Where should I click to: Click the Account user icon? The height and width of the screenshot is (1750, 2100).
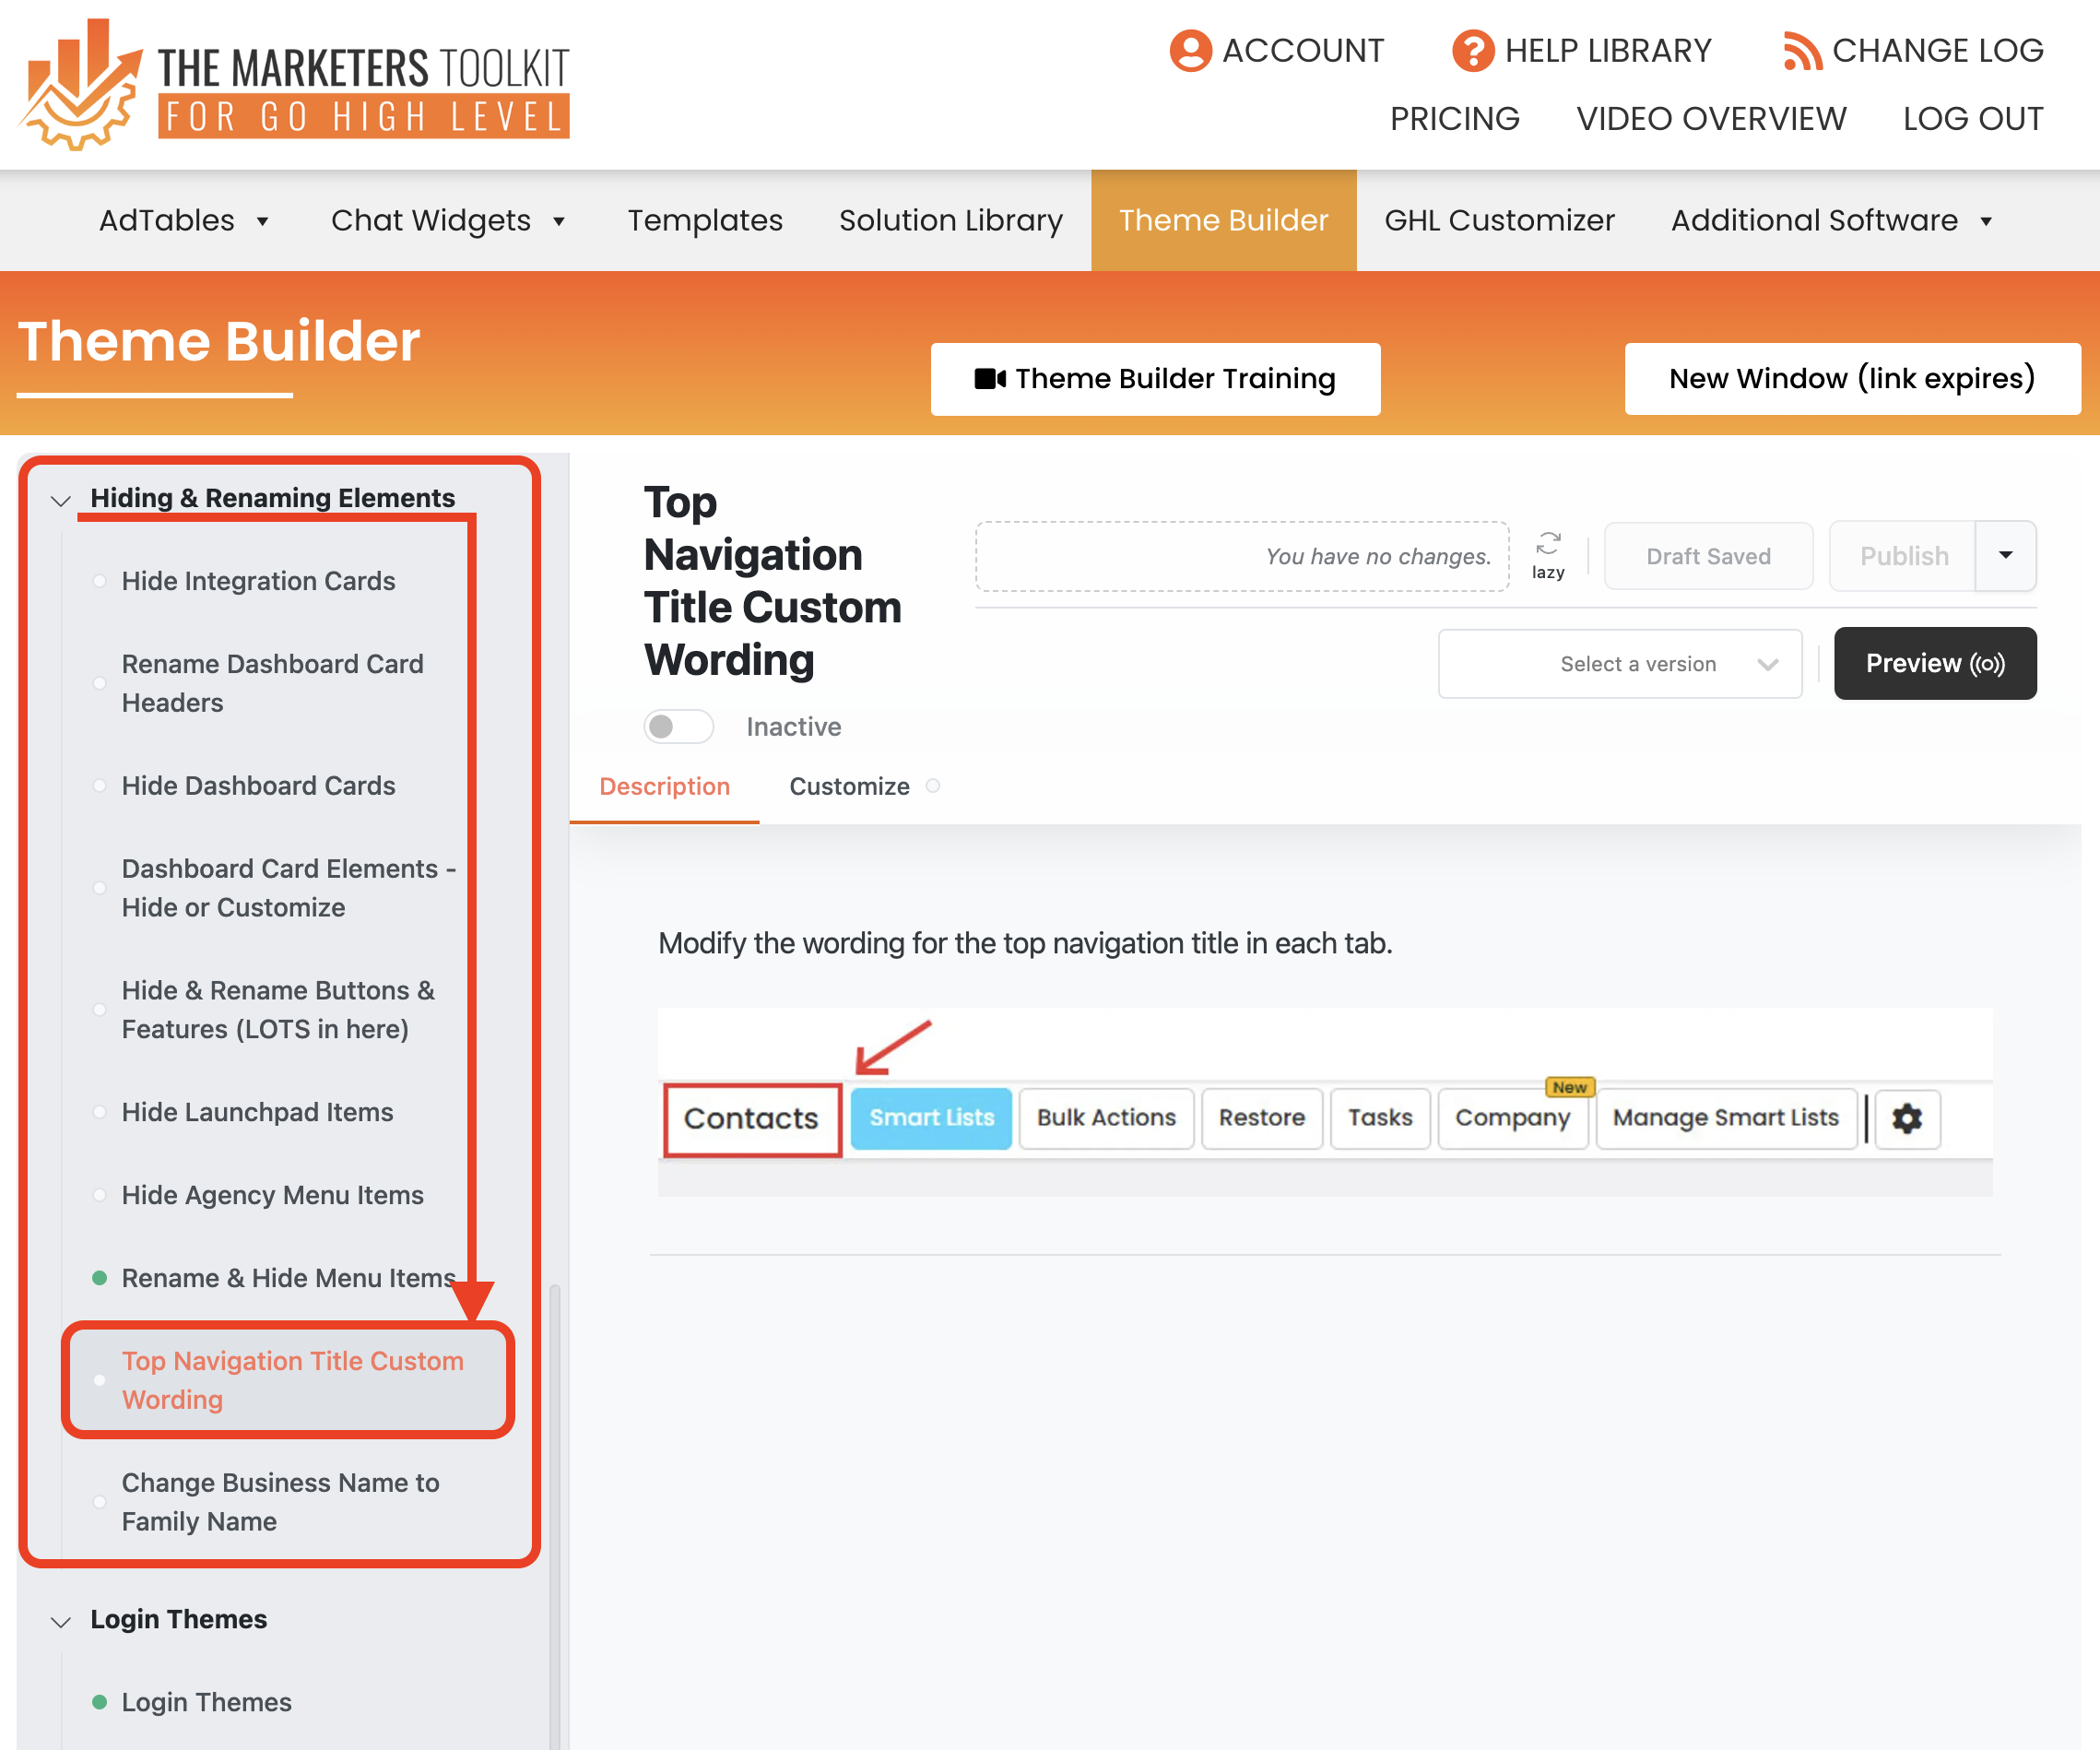tap(1190, 51)
